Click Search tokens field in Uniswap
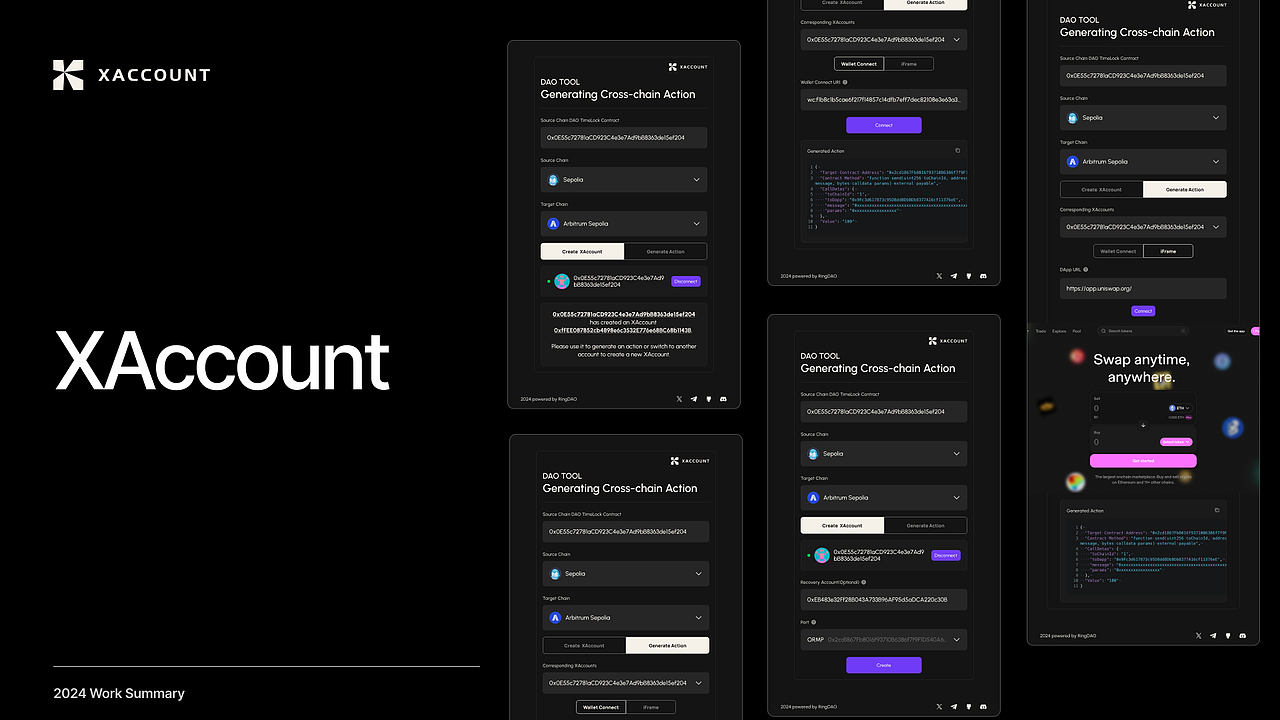The image size is (1280, 720). pyautogui.click(x=1143, y=331)
